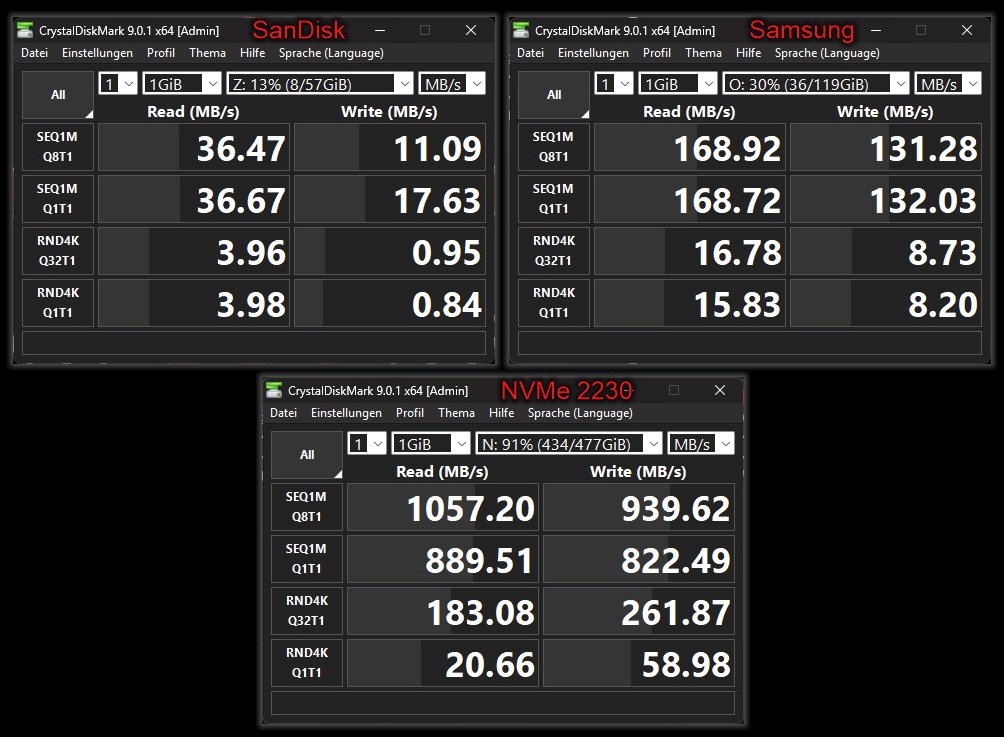Click the empty comment field in Samsung window
This screenshot has width=1004, height=737.
coord(750,343)
